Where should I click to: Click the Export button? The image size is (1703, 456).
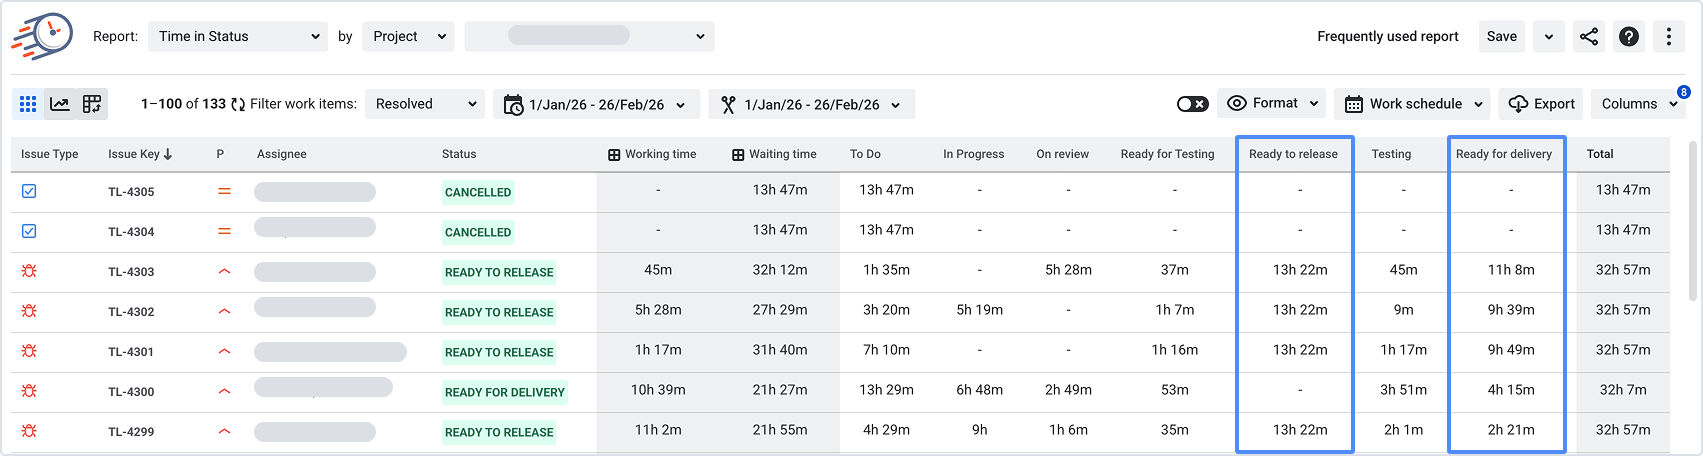click(x=1541, y=104)
